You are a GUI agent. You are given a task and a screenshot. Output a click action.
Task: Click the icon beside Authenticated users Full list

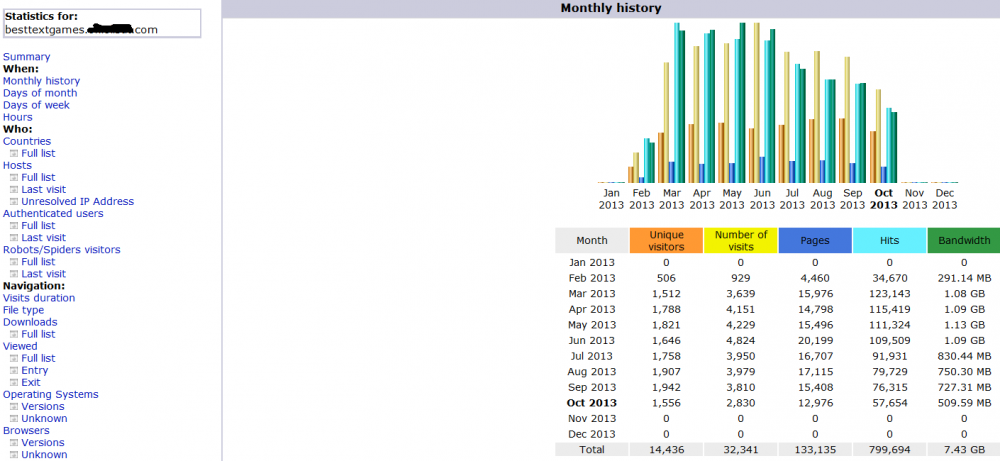coord(13,226)
